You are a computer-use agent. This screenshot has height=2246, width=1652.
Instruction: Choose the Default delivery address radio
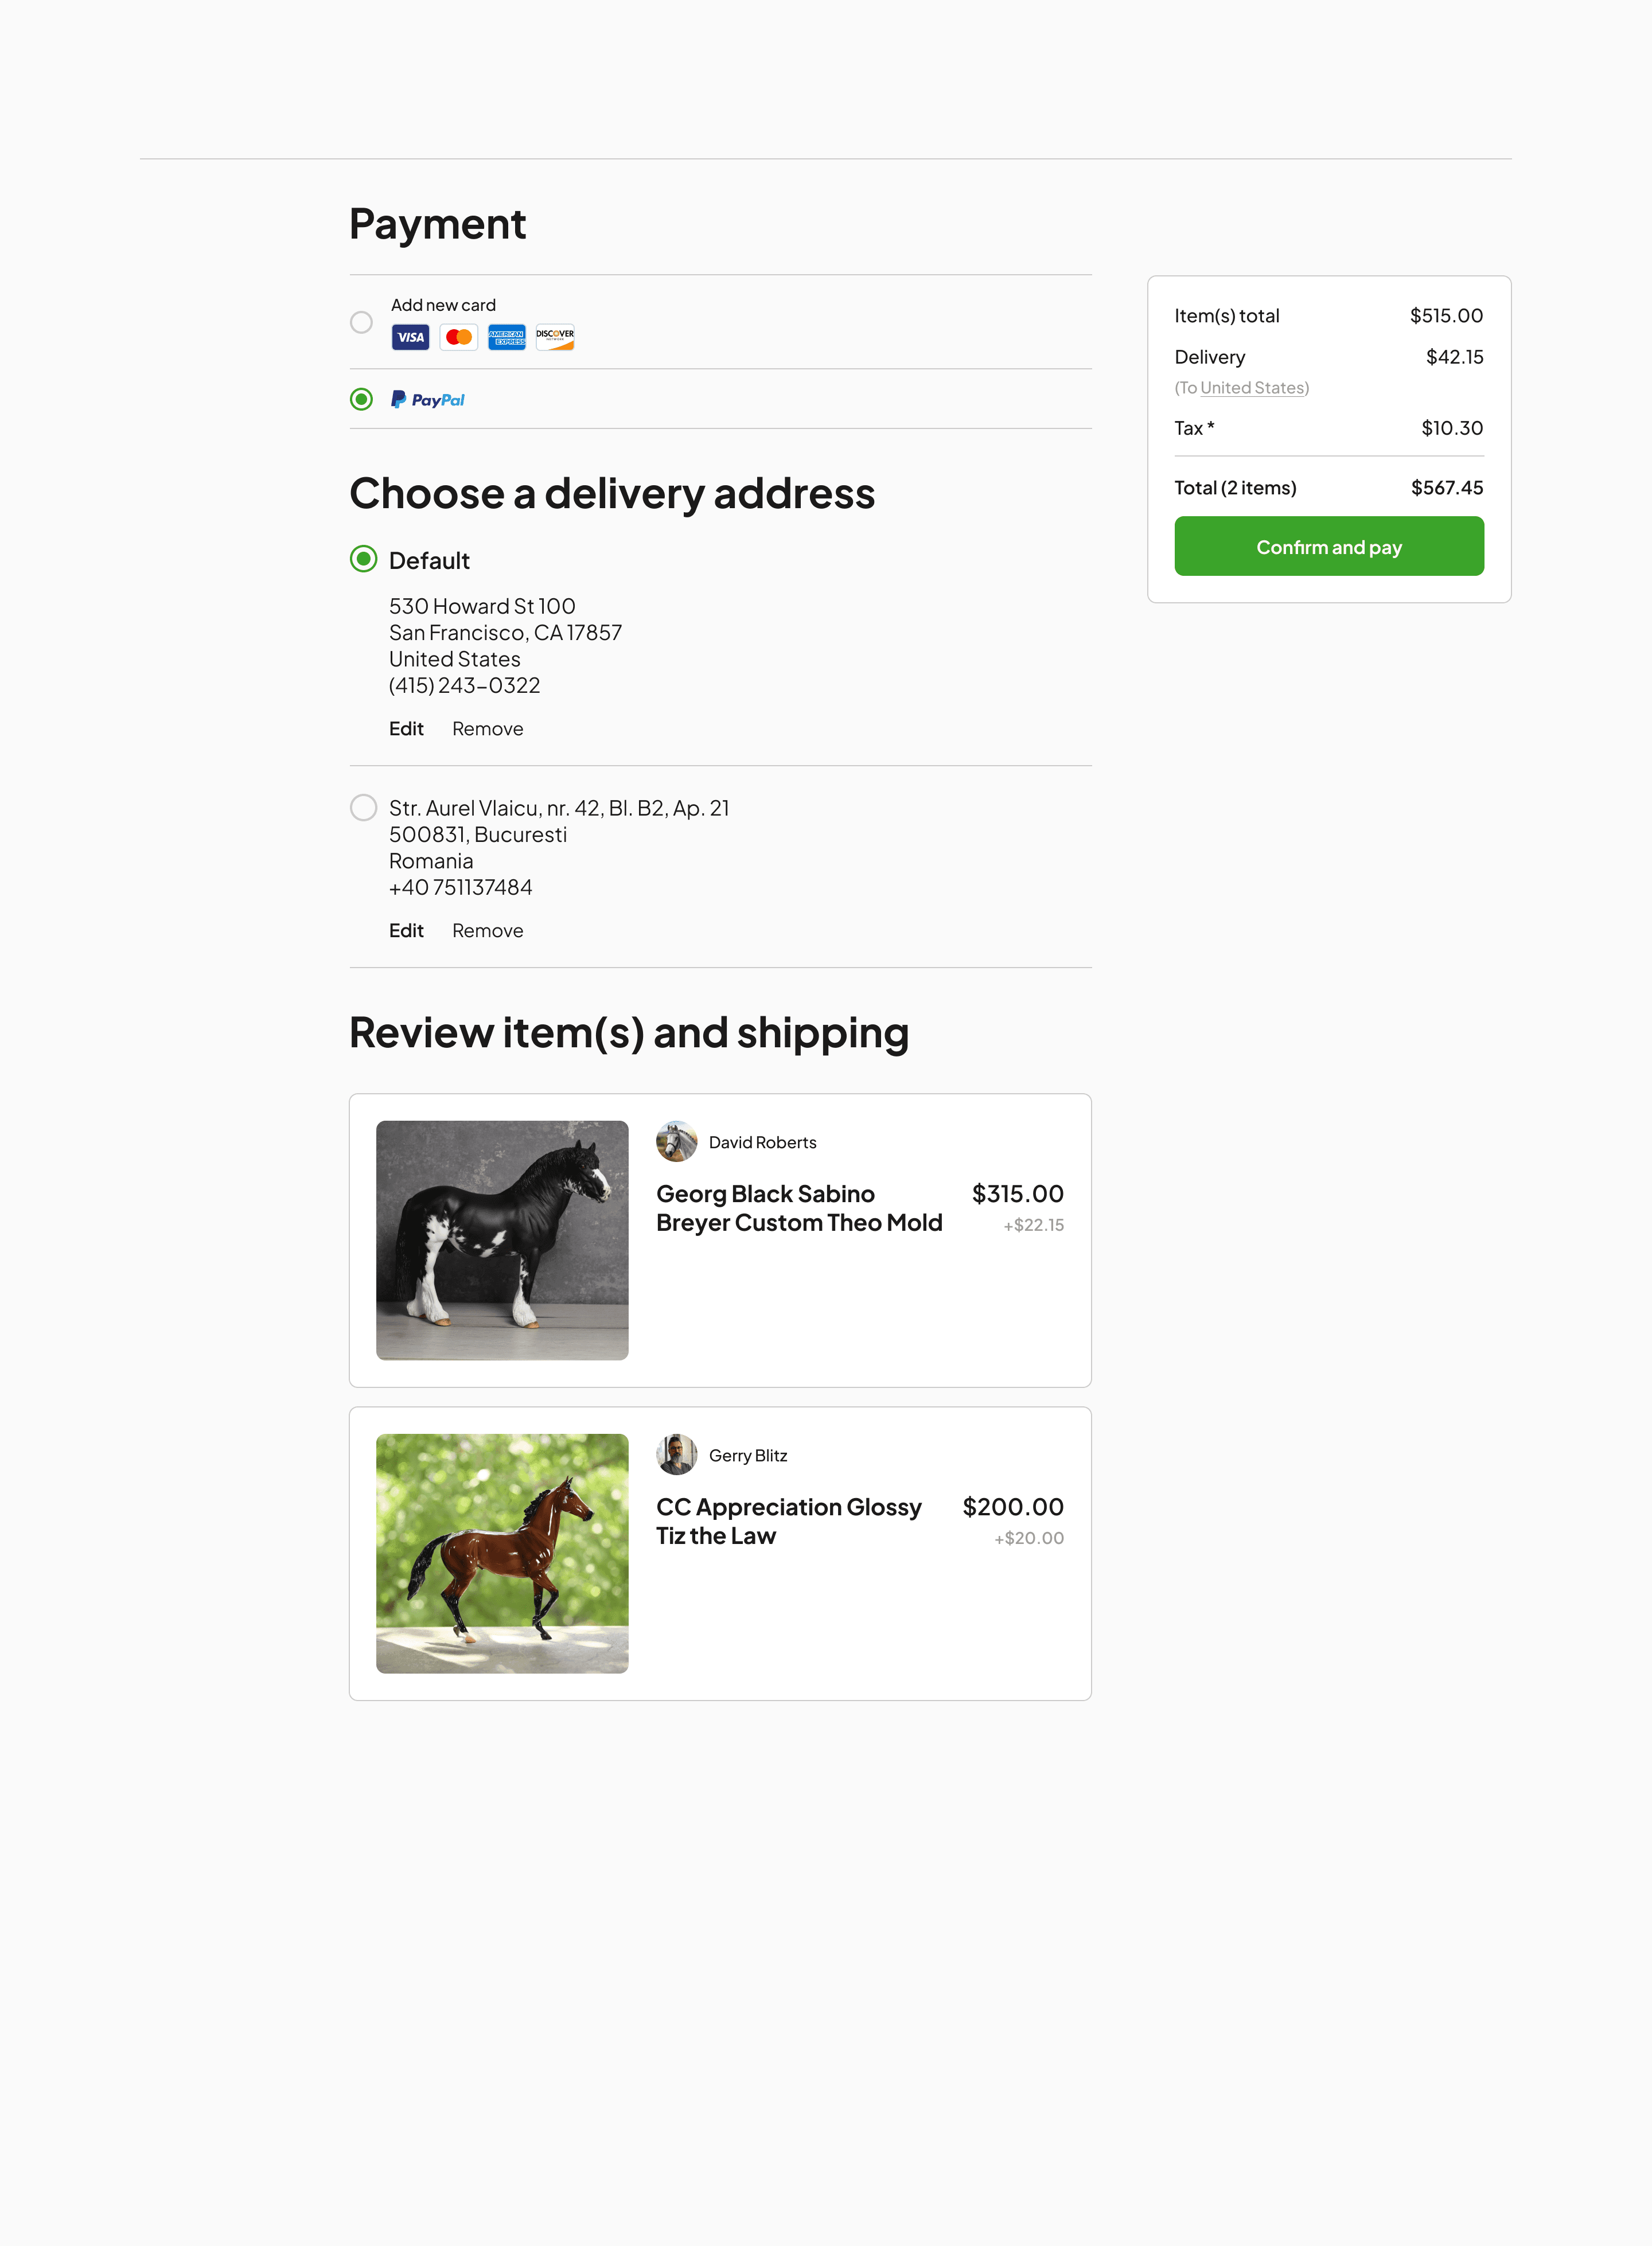(363, 559)
